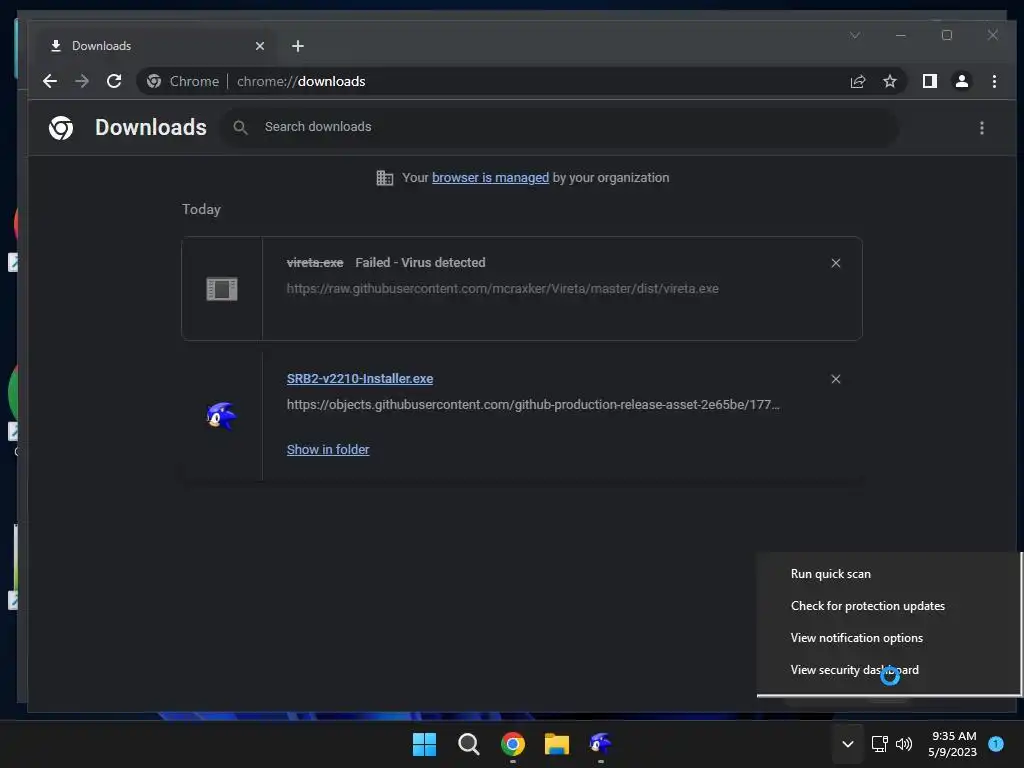Open the clock showing 9:35 AM

953,744
